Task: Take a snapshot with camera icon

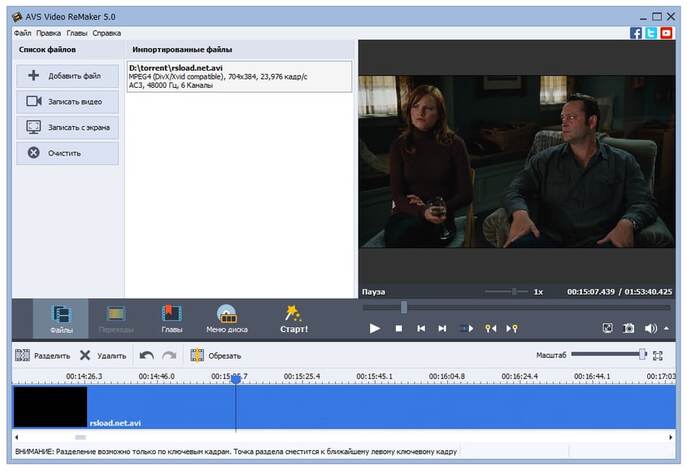Action: point(629,328)
